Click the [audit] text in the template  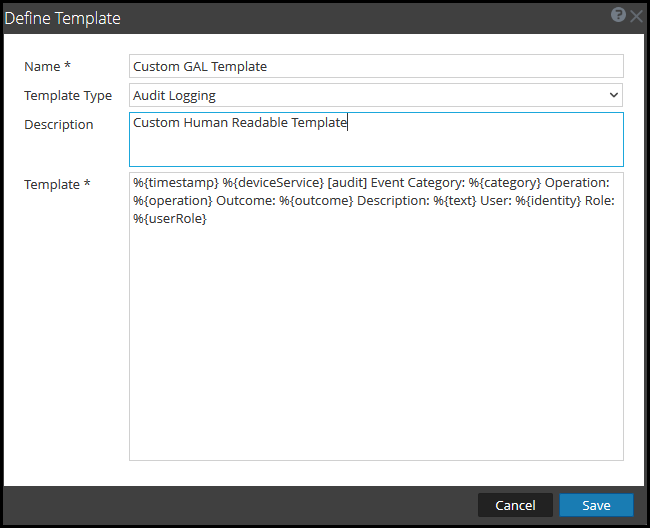[x=350, y=183]
